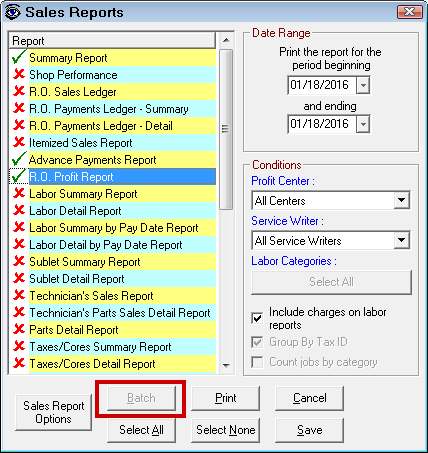Click red X icon beside Shop Performance

19,74
